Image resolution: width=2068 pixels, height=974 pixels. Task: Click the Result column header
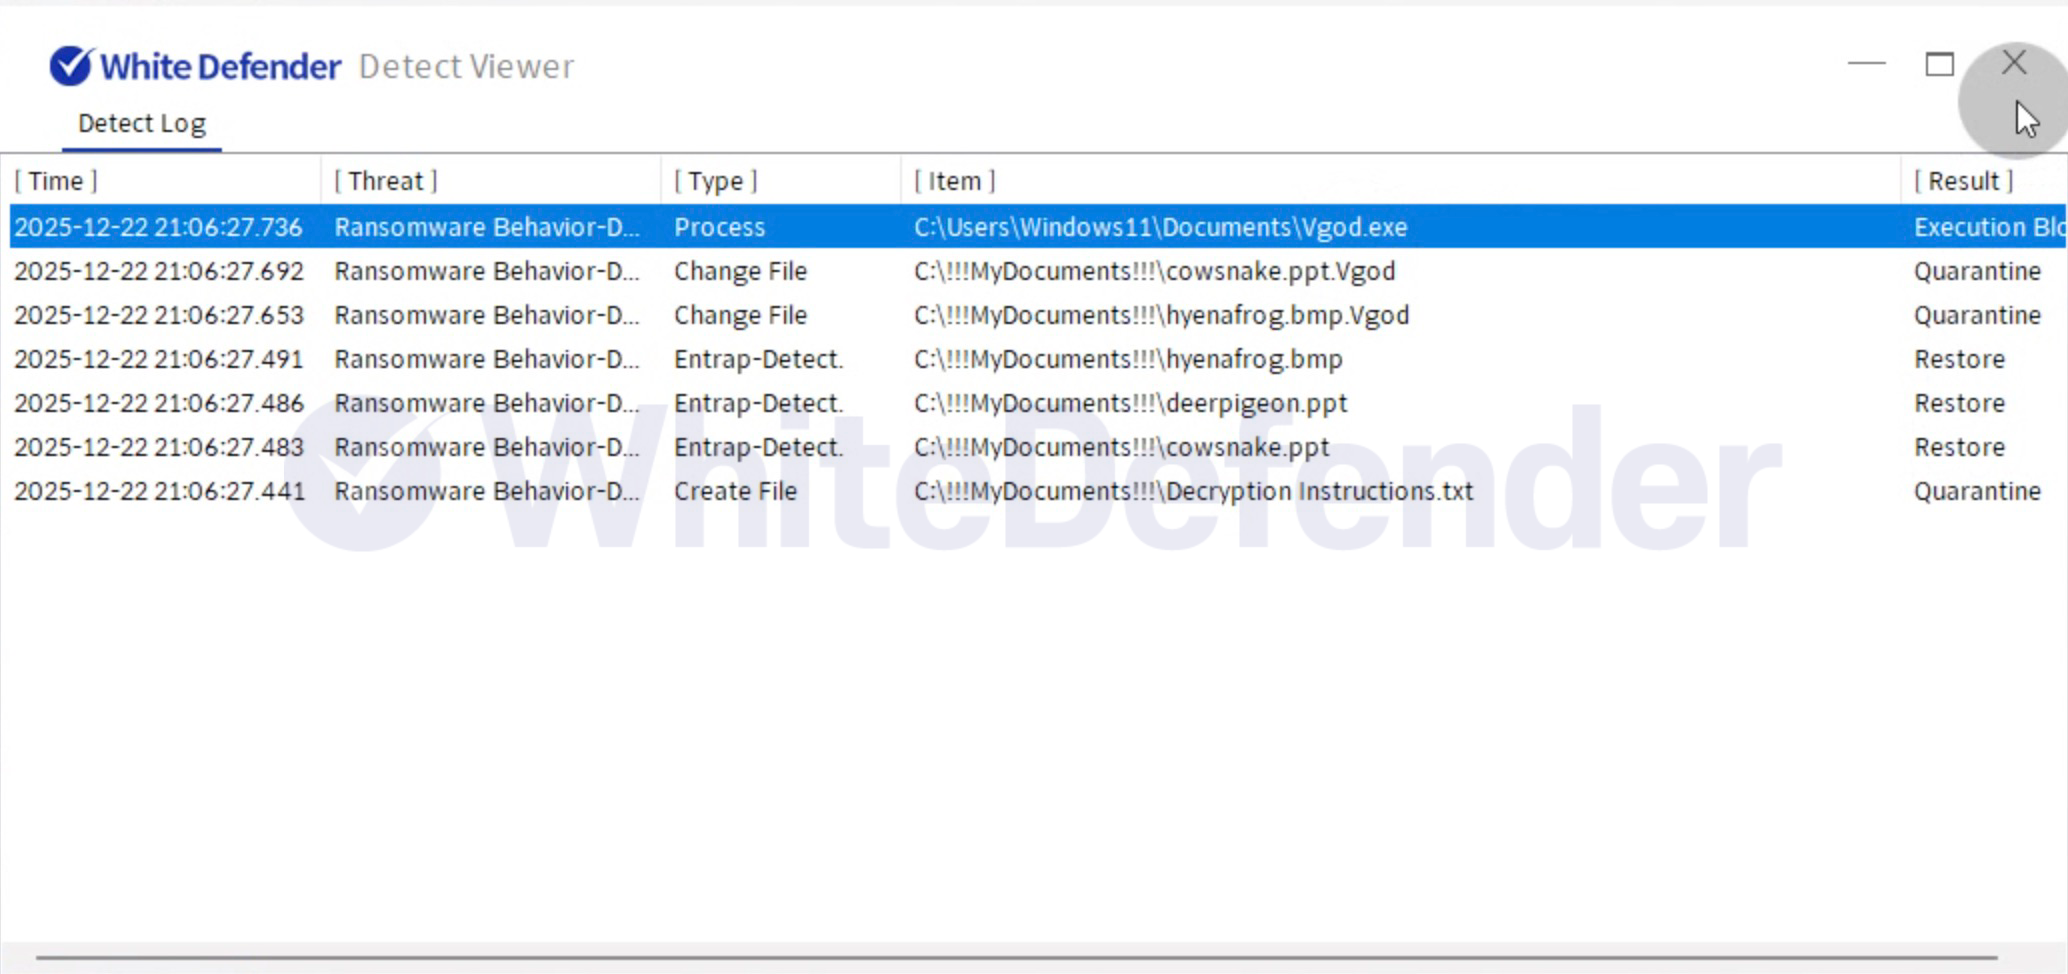pos(1963,181)
